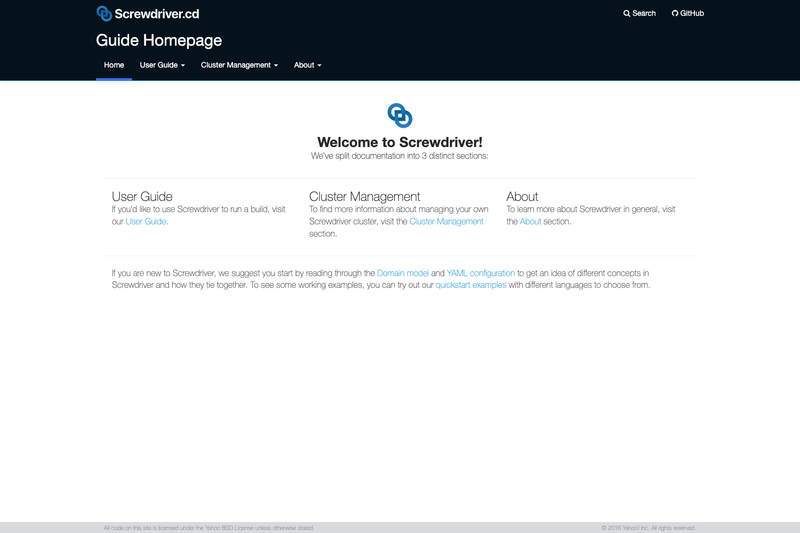Click the search magnifier icon
This screenshot has width=800, height=533.
(x=627, y=14)
